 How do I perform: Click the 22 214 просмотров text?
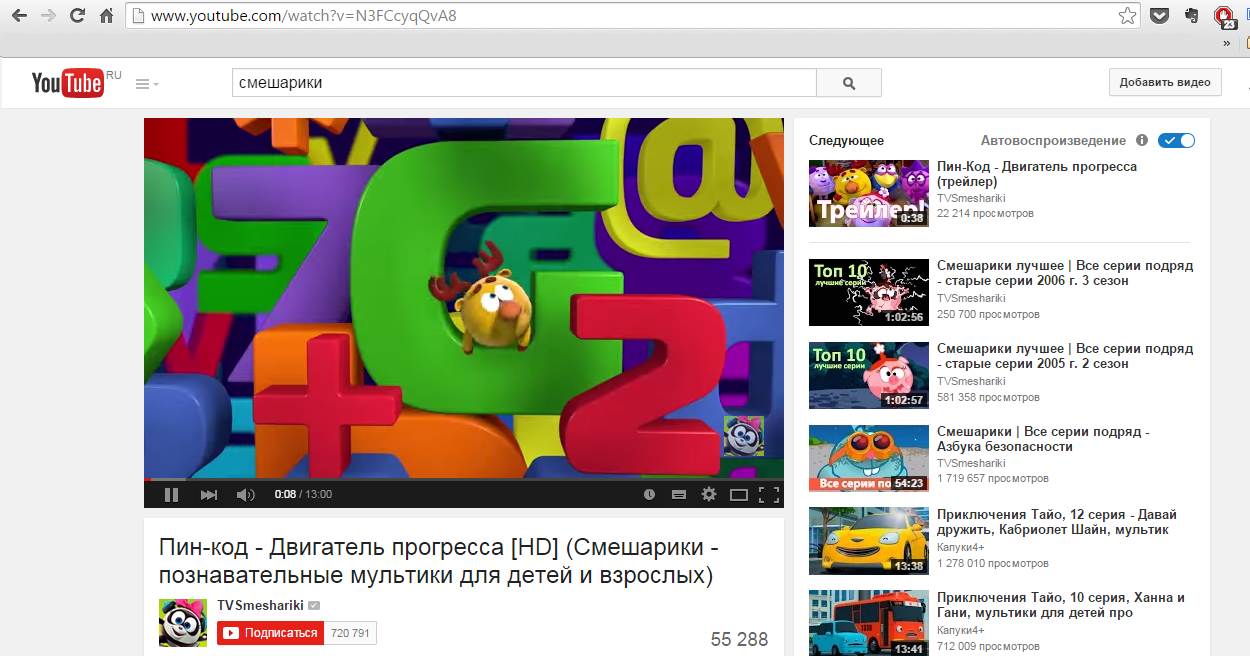[985, 214]
